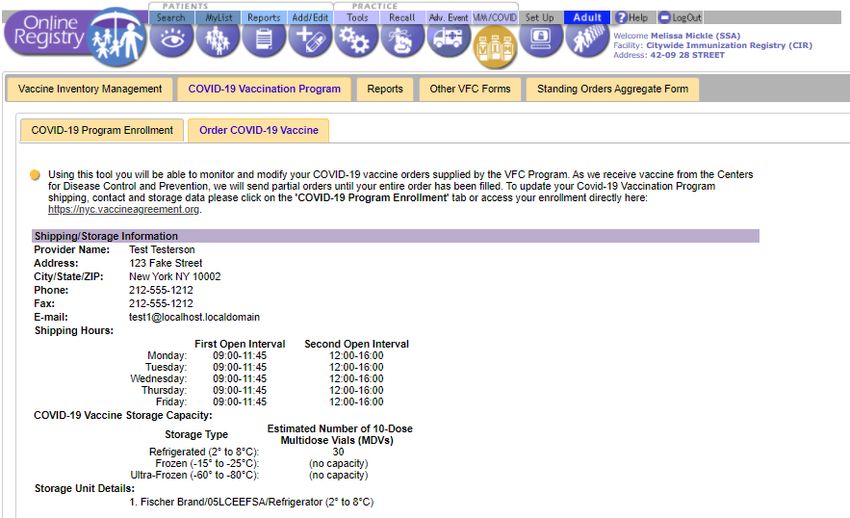Viewport: 850px width, 518px height.
Task: Click Ultra-Frozen row's (no capacity) value
Action: pos(338,475)
